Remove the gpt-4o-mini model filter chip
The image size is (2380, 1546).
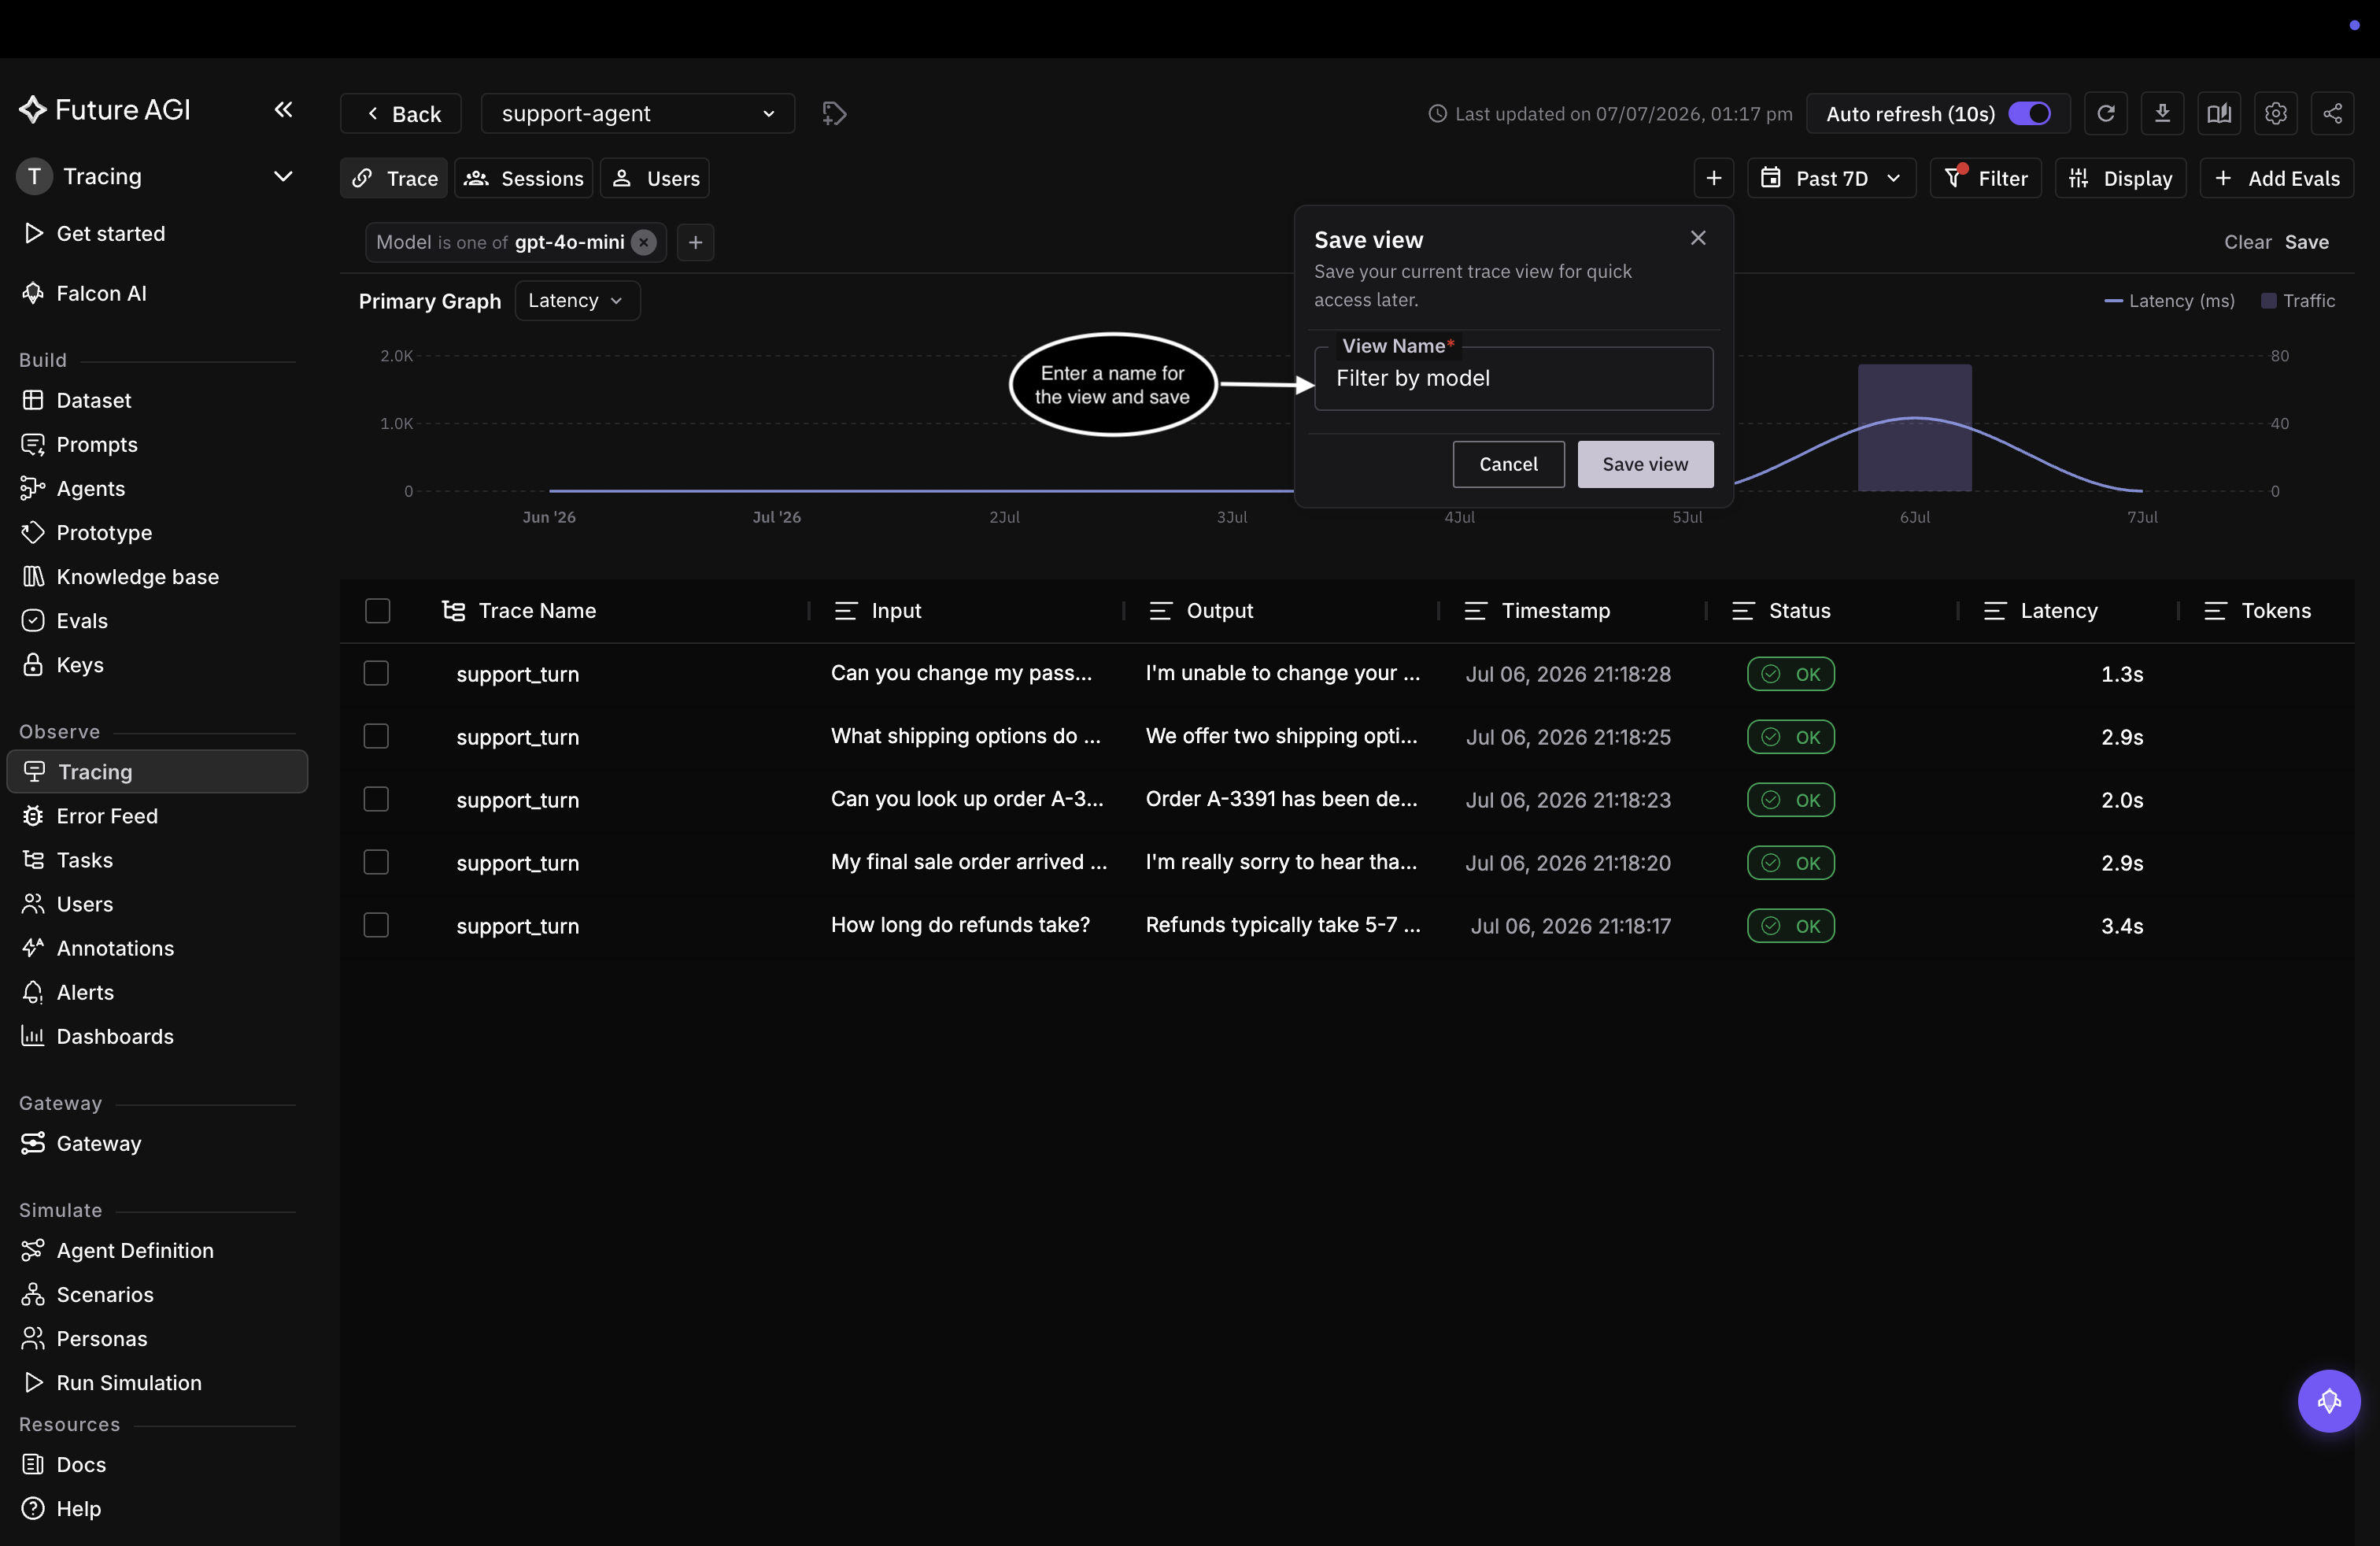tap(644, 242)
